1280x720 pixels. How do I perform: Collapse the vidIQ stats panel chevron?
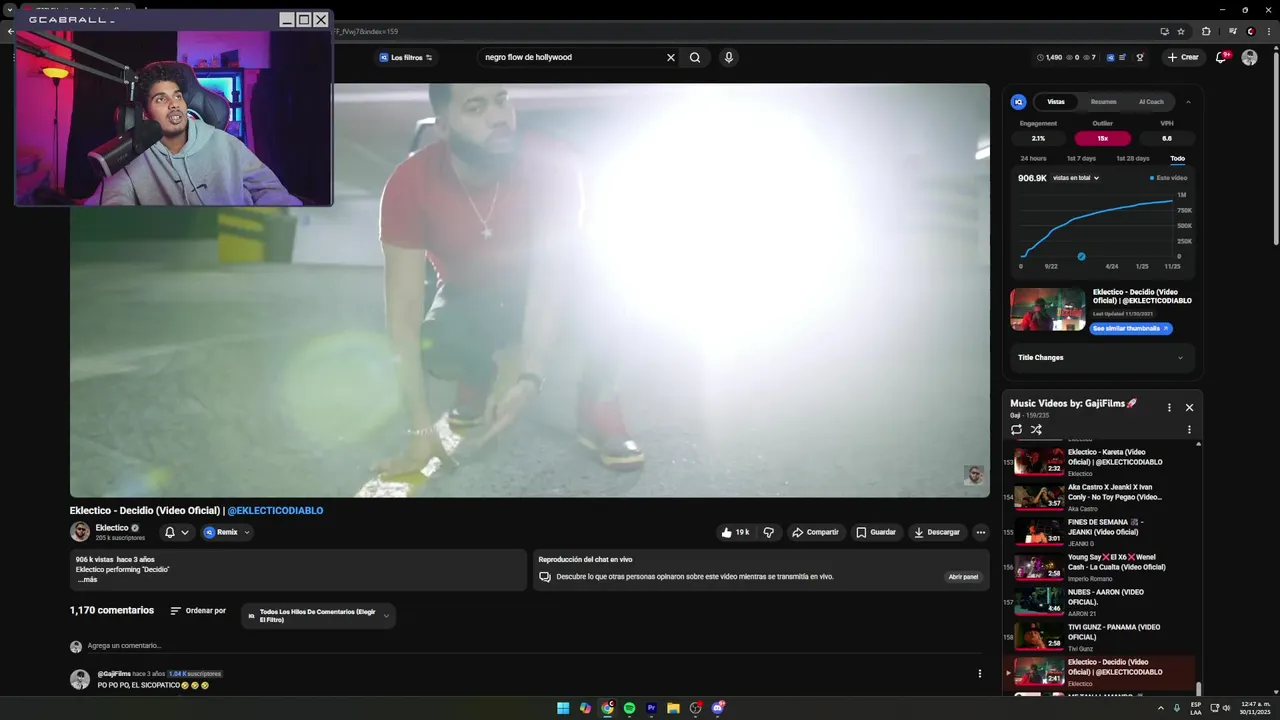tap(1188, 102)
